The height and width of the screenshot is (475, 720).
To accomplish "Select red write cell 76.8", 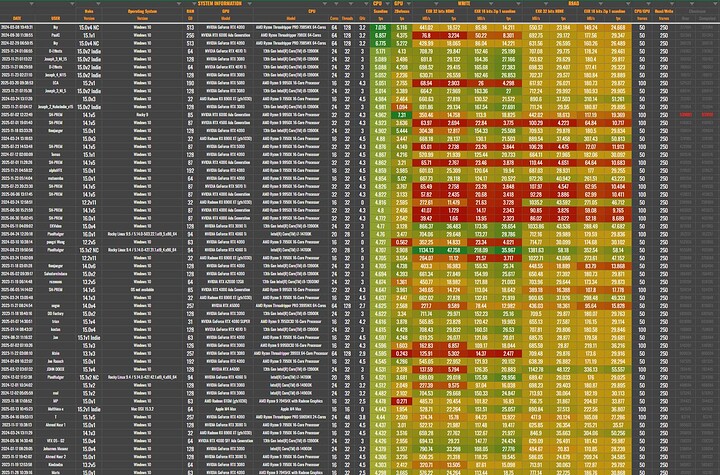I will 426,35.
